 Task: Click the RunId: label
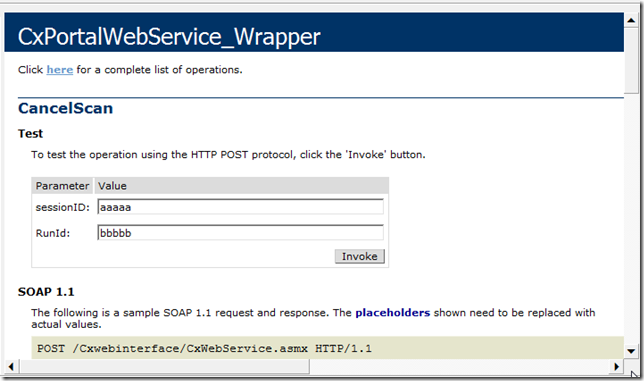[x=53, y=233]
